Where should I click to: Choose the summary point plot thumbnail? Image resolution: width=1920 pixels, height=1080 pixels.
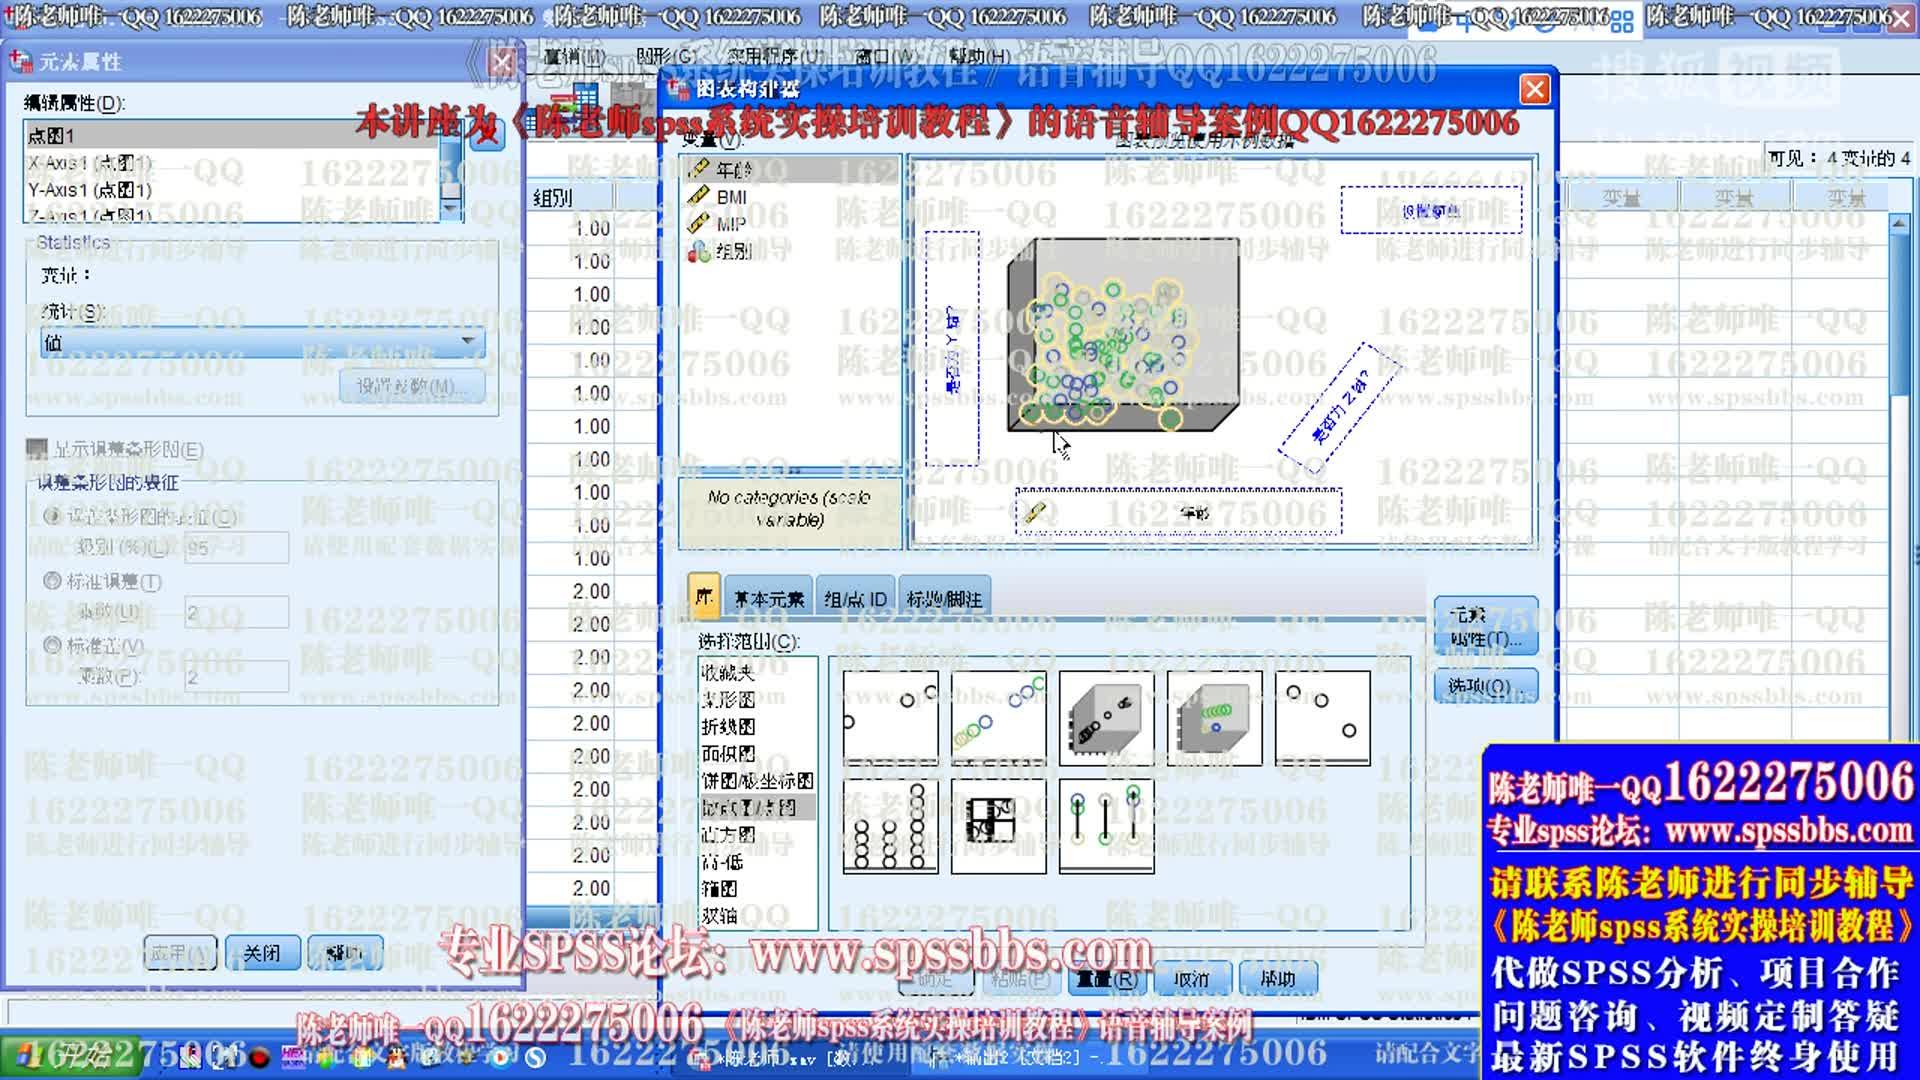1322,718
